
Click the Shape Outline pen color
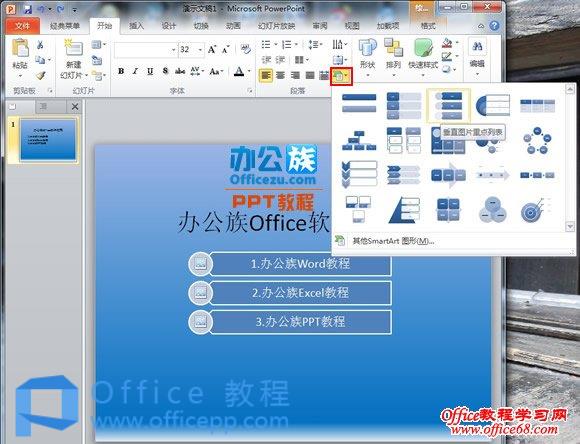pos(447,56)
